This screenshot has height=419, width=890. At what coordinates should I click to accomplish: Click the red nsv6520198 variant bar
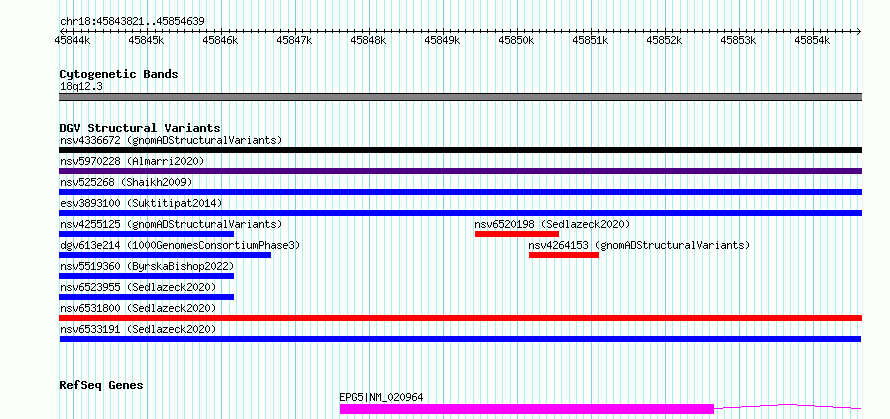pyautogui.click(x=517, y=234)
